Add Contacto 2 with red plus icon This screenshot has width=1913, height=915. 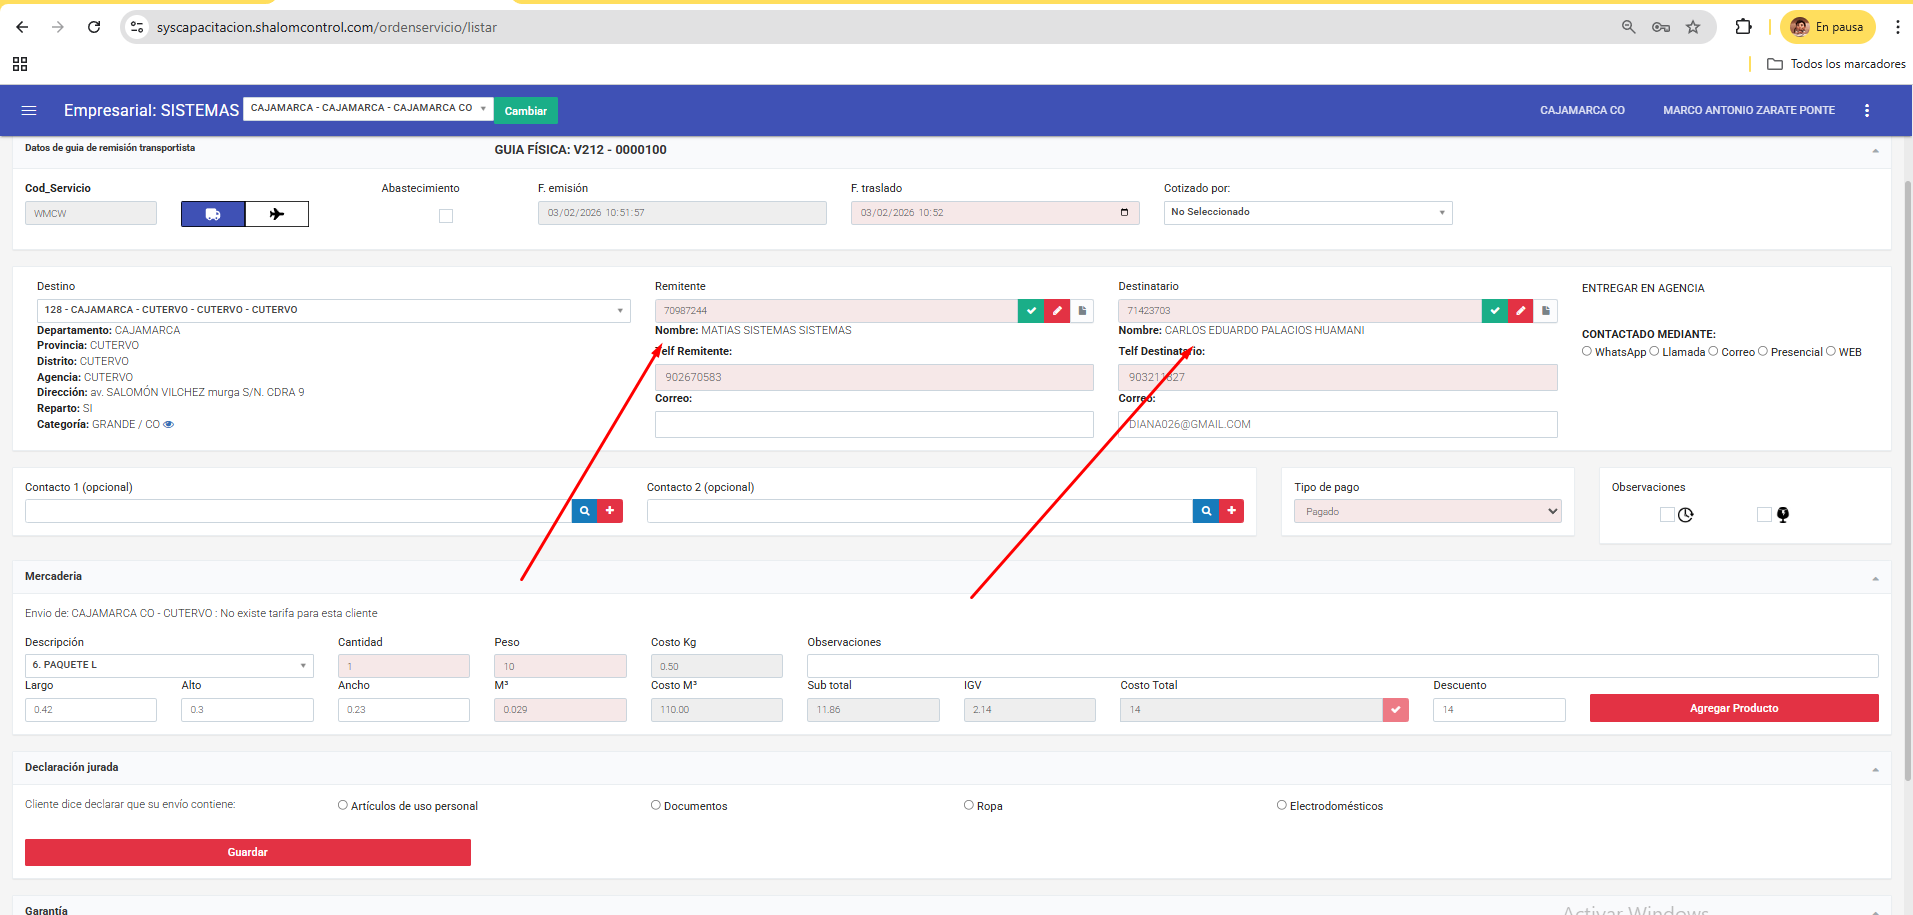pos(1232,511)
